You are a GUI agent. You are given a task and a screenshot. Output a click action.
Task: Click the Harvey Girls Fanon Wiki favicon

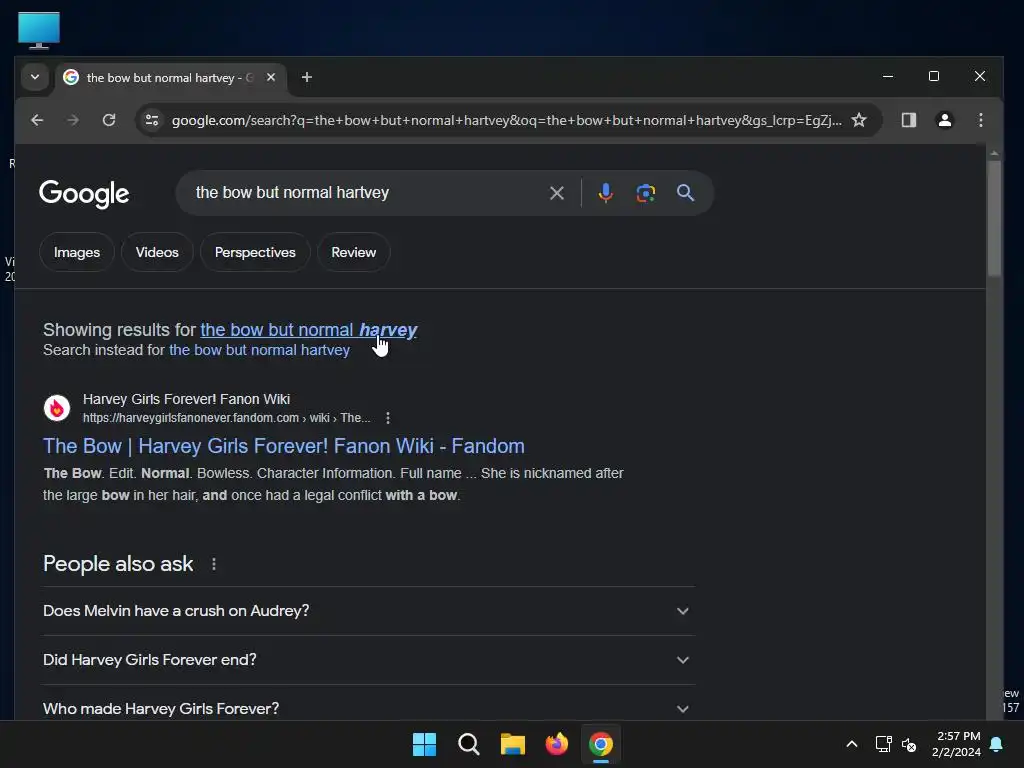click(57, 408)
